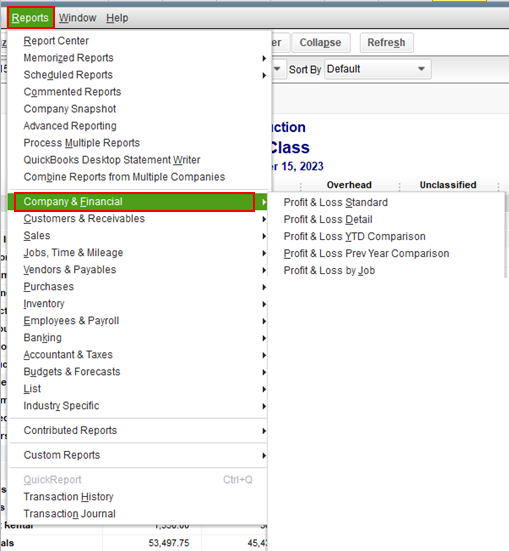Run Profit & Loss by Job
This screenshot has height=551, width=509.
(x=386, y=271)
